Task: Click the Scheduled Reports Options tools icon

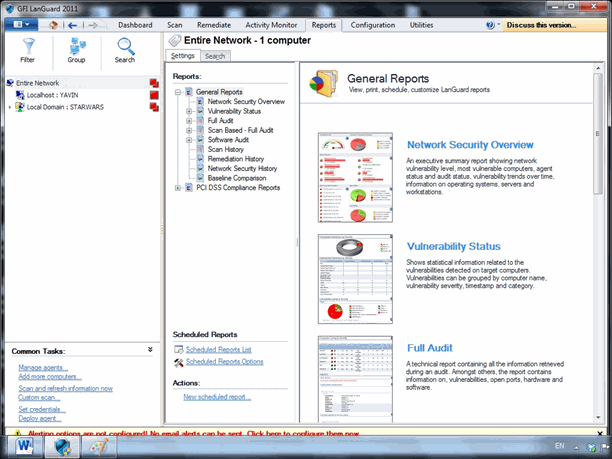Action: pyautogui.click(x=179, y=363)
